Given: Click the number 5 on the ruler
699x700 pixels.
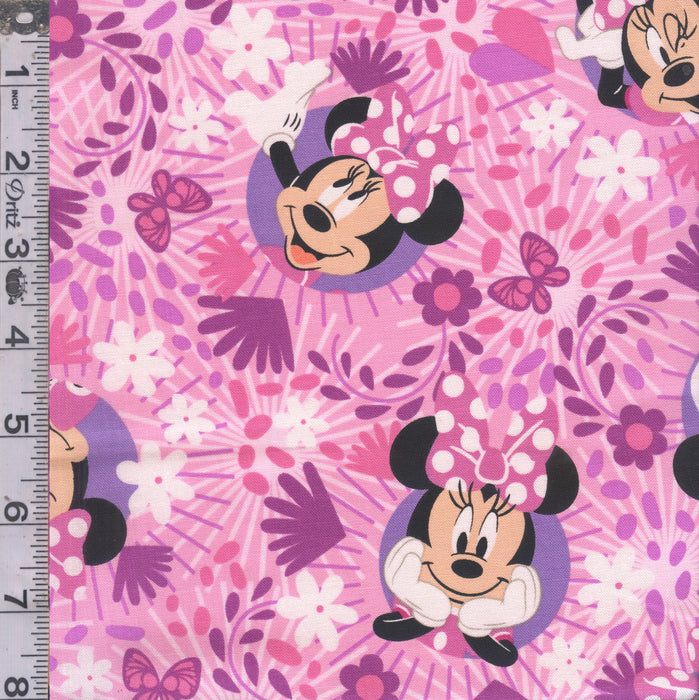Looking at the screenshot, I should (17, 424).
